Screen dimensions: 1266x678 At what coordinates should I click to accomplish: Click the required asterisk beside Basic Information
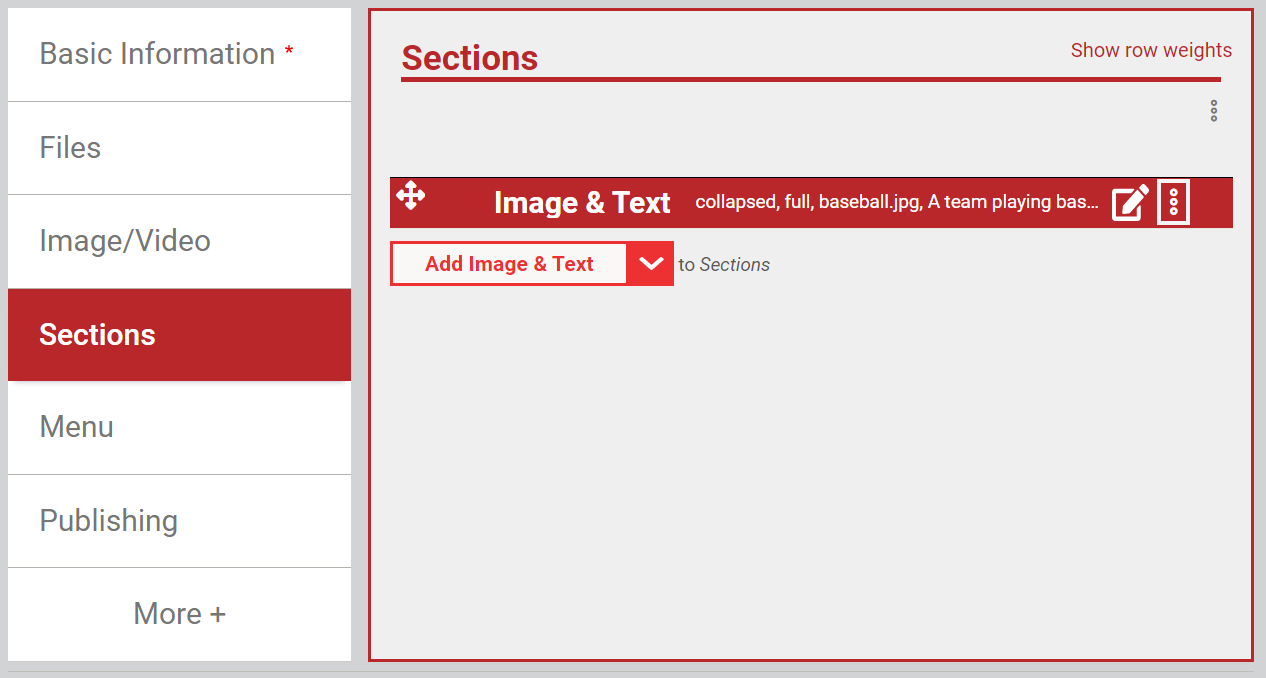(x=289, y=52)
